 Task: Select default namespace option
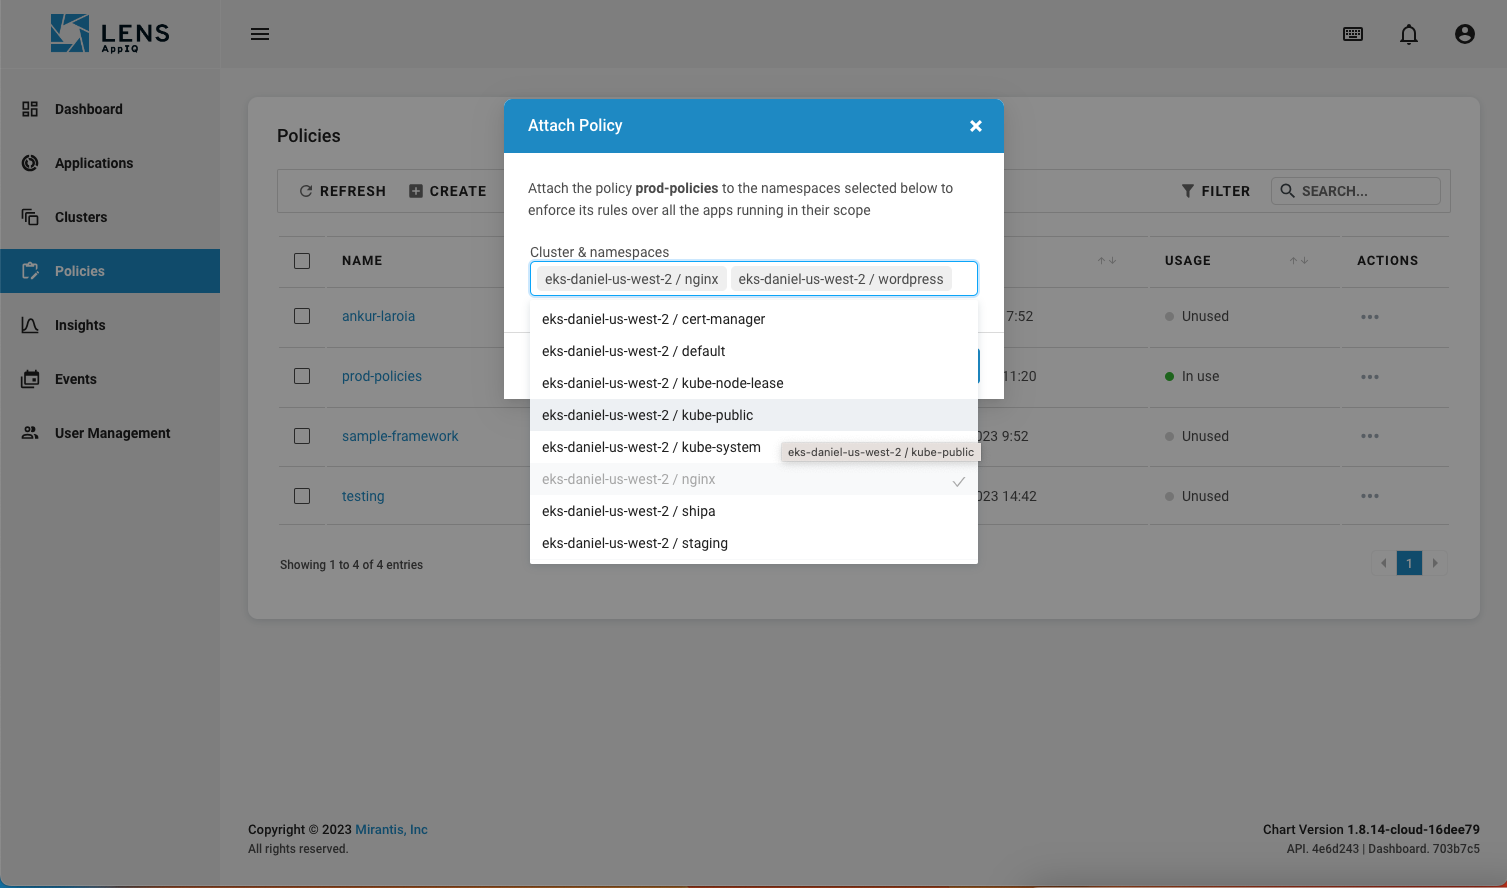point(754,351)
